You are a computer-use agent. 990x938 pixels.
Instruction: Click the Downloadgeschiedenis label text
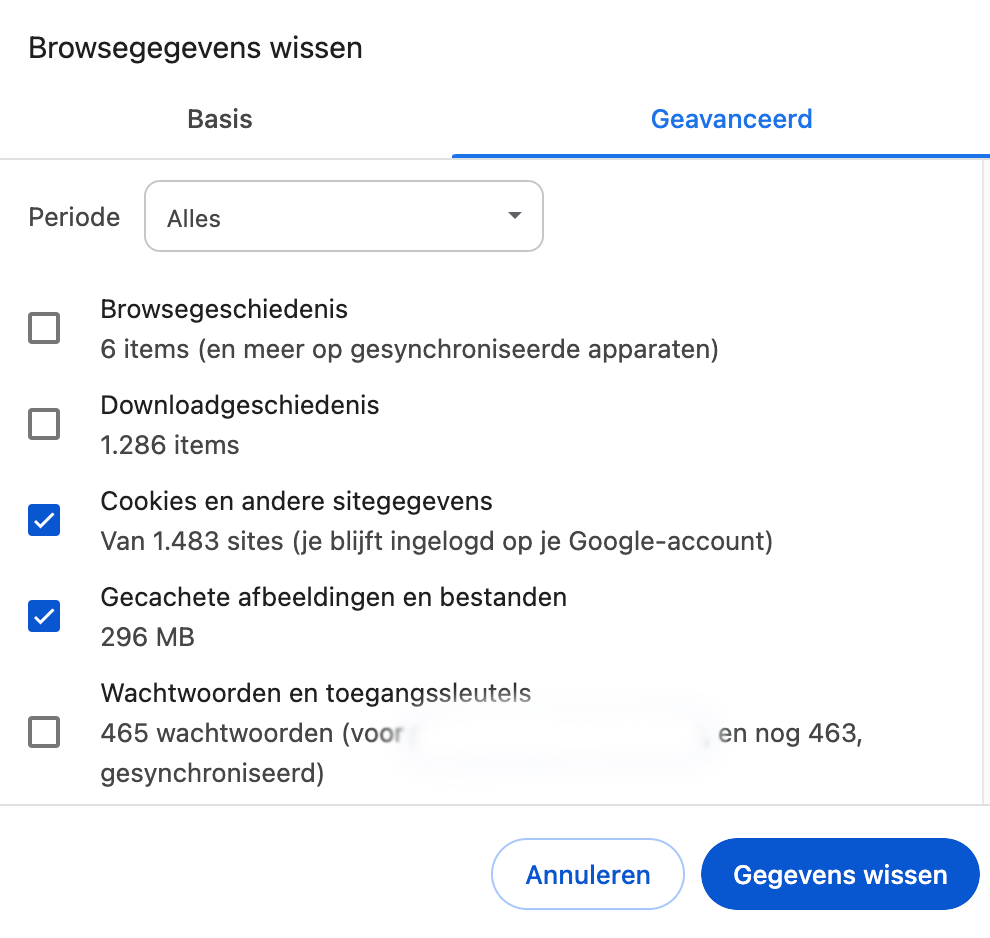tap(240, 405)
